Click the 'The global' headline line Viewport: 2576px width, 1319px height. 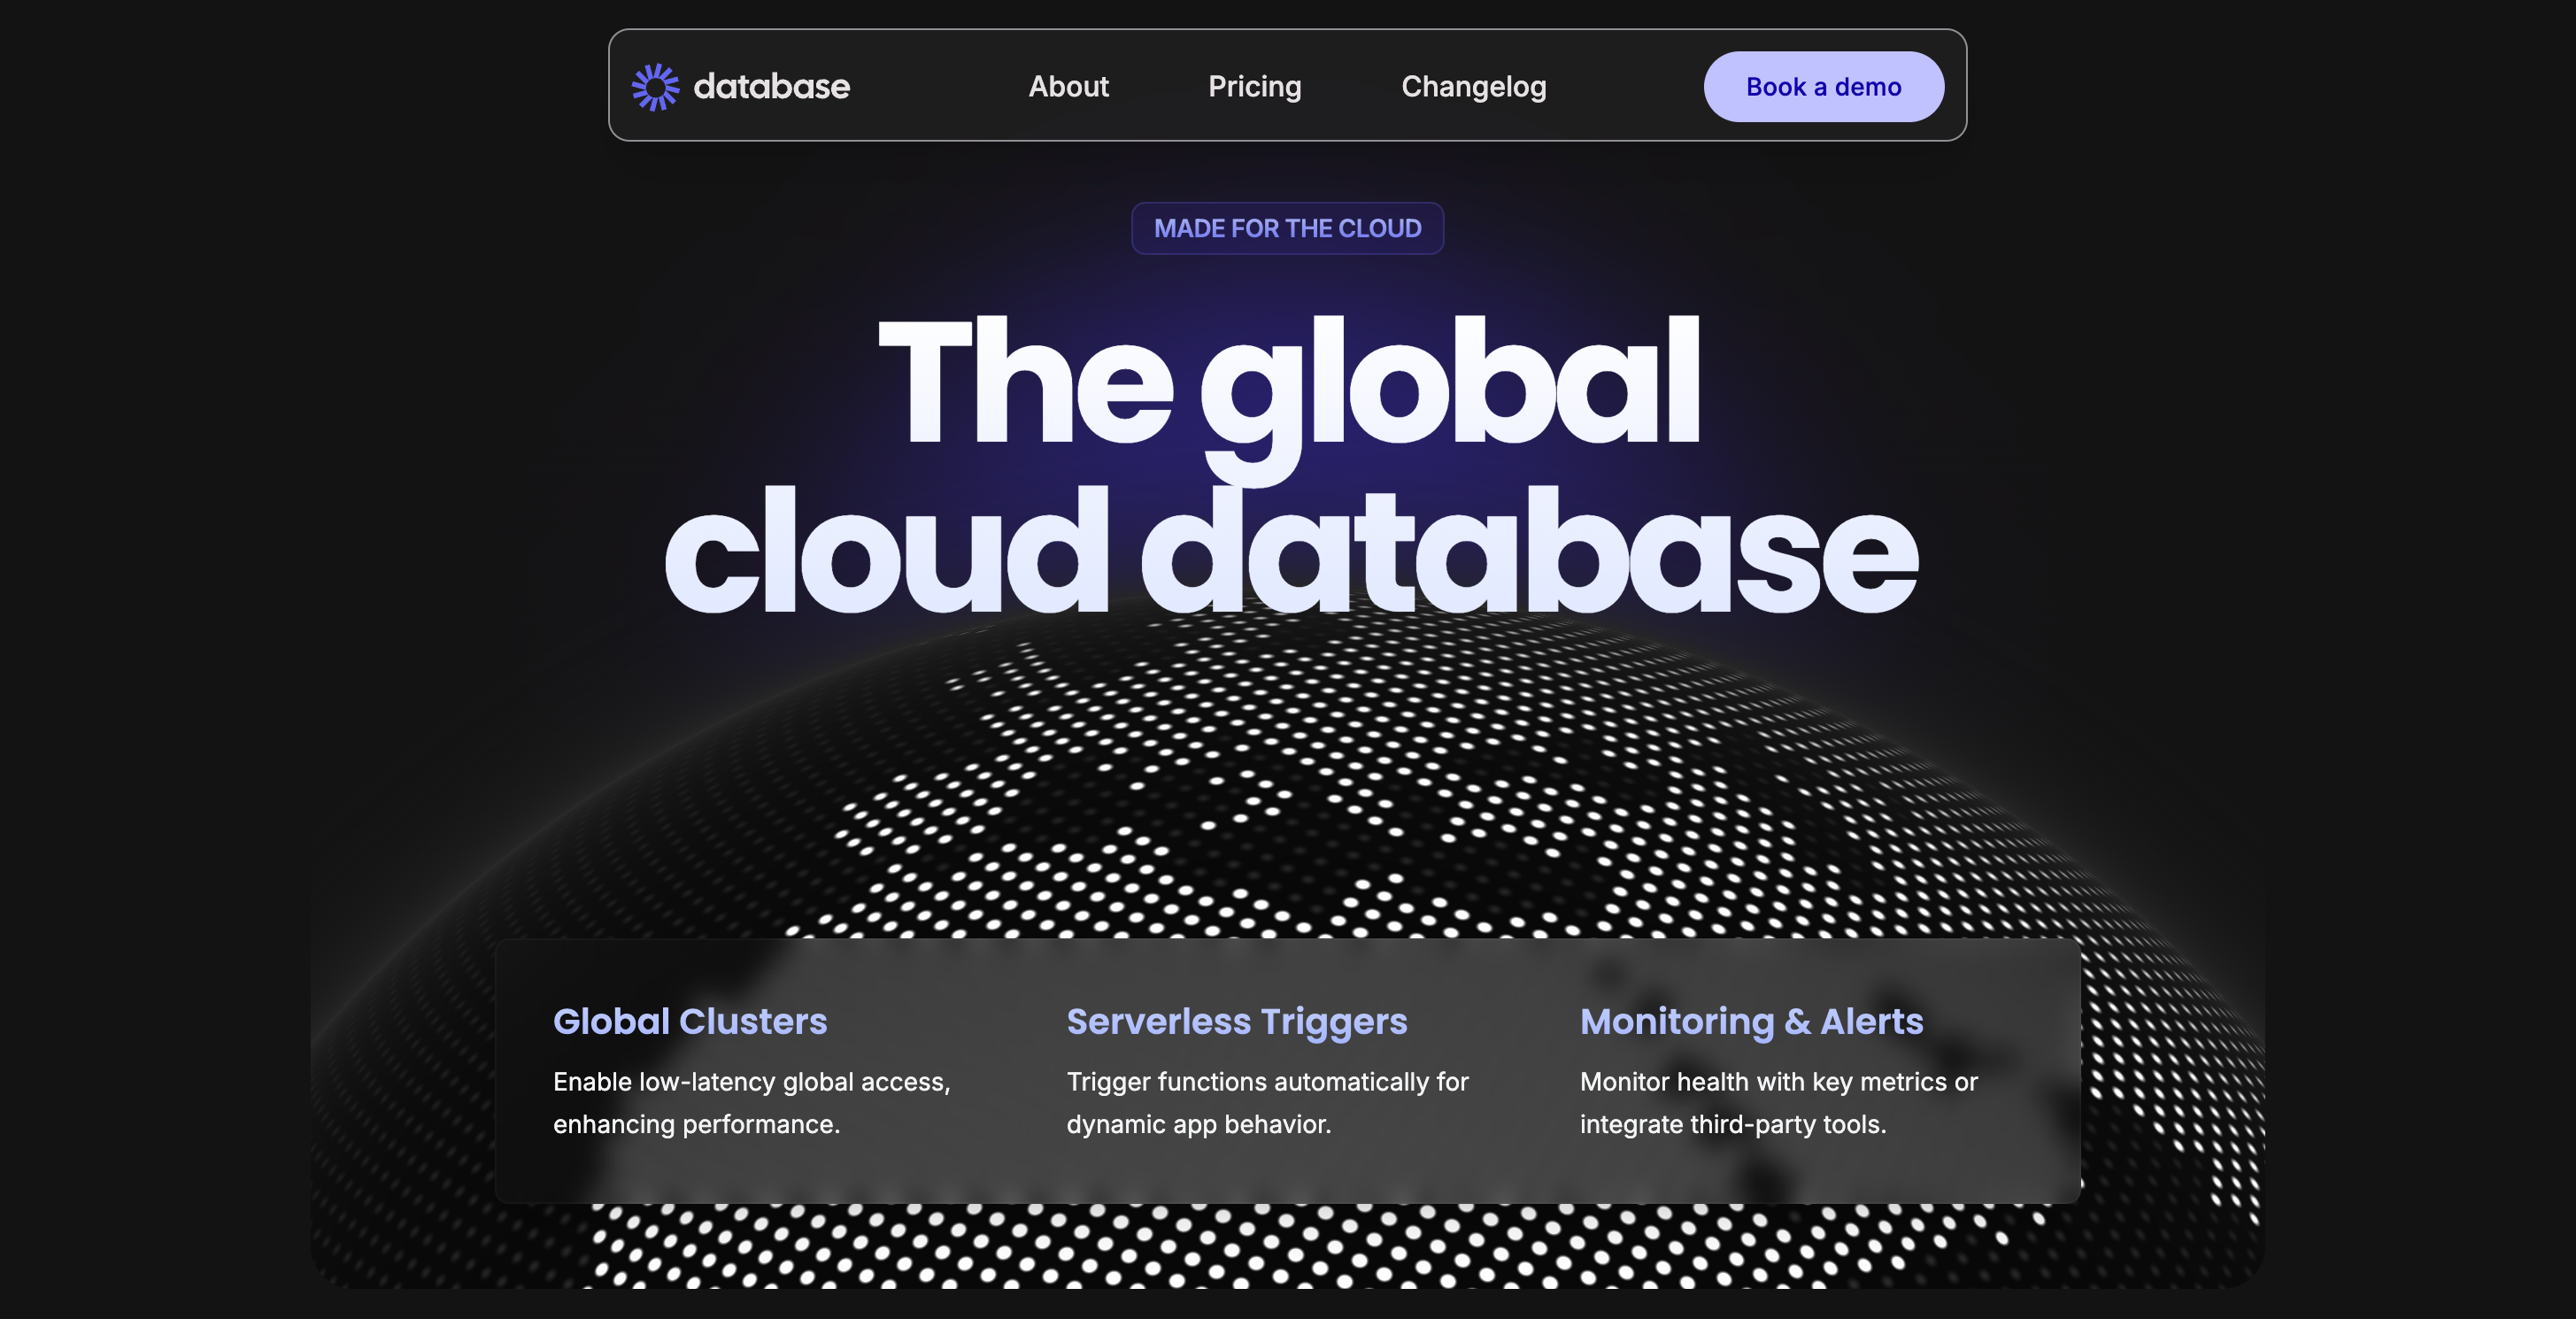click(1288, 382)
